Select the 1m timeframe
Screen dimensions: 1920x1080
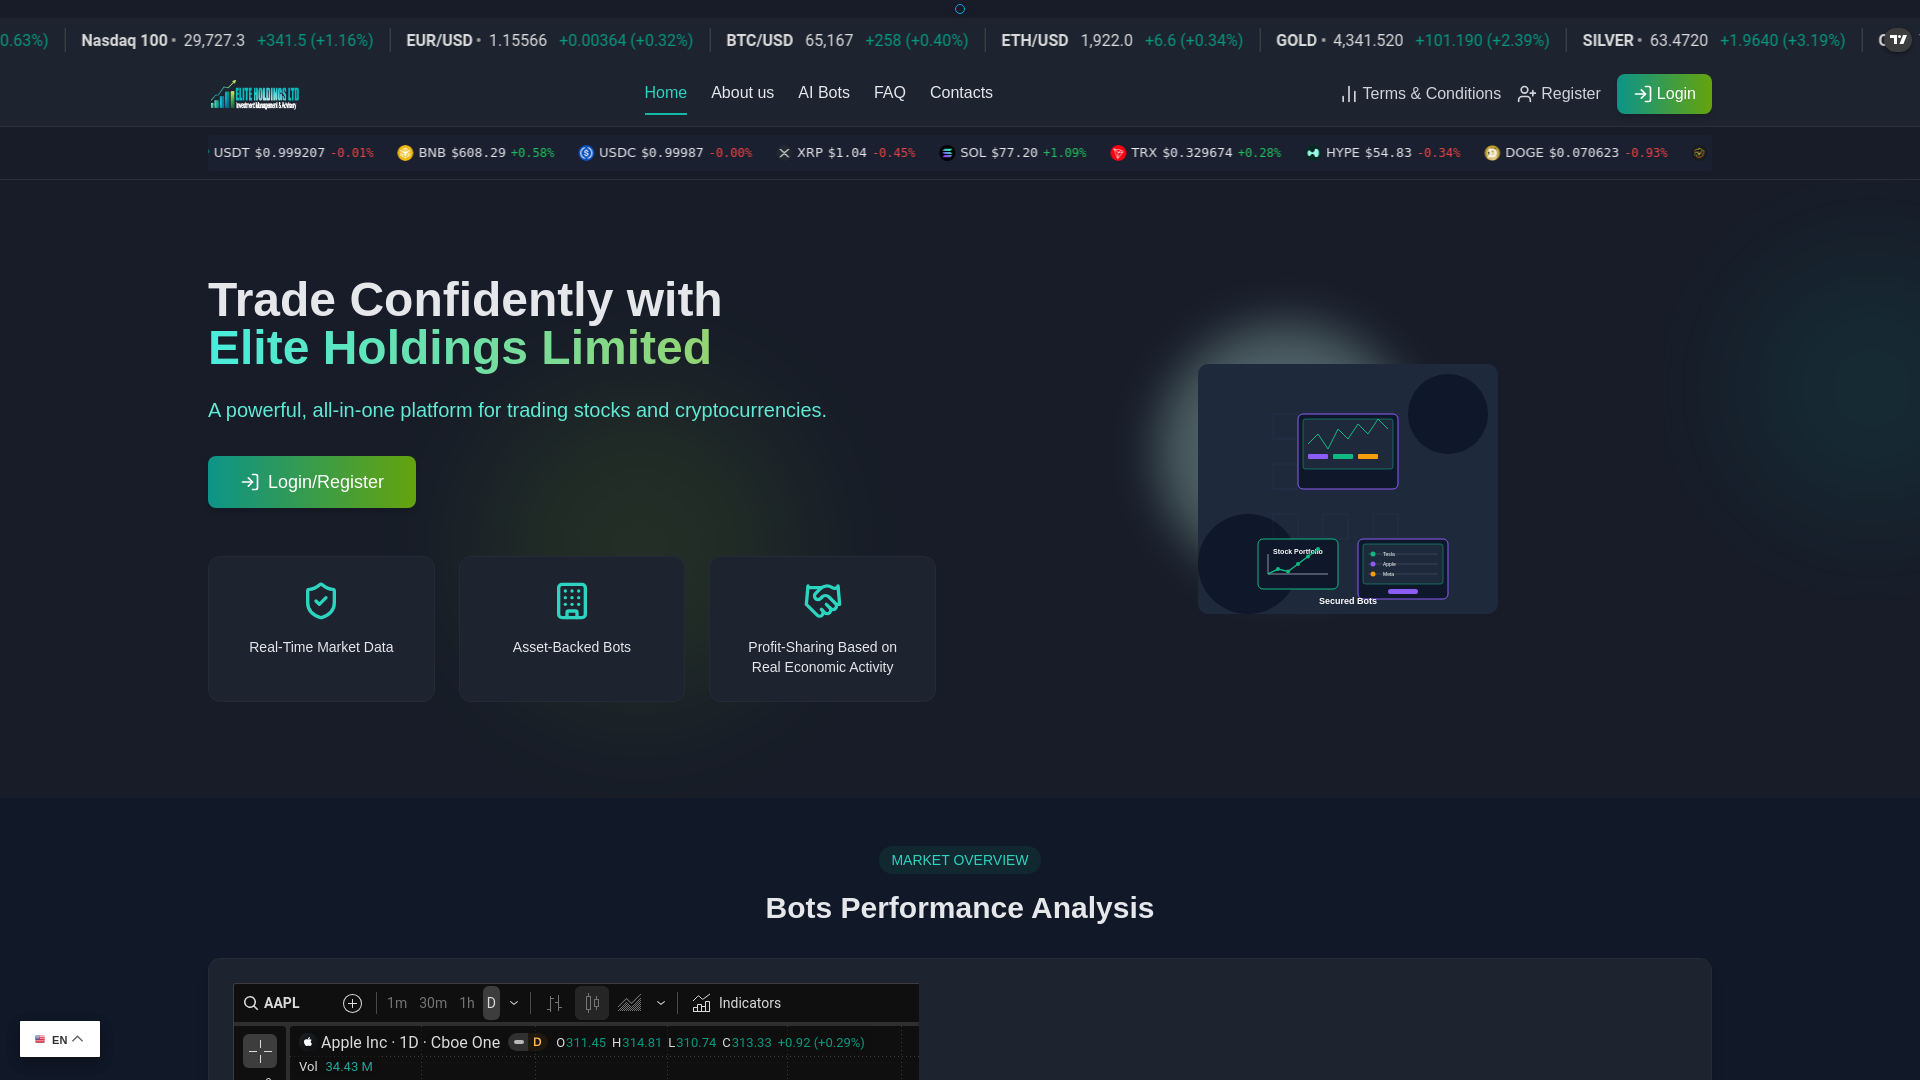(x=397, y=1003)
